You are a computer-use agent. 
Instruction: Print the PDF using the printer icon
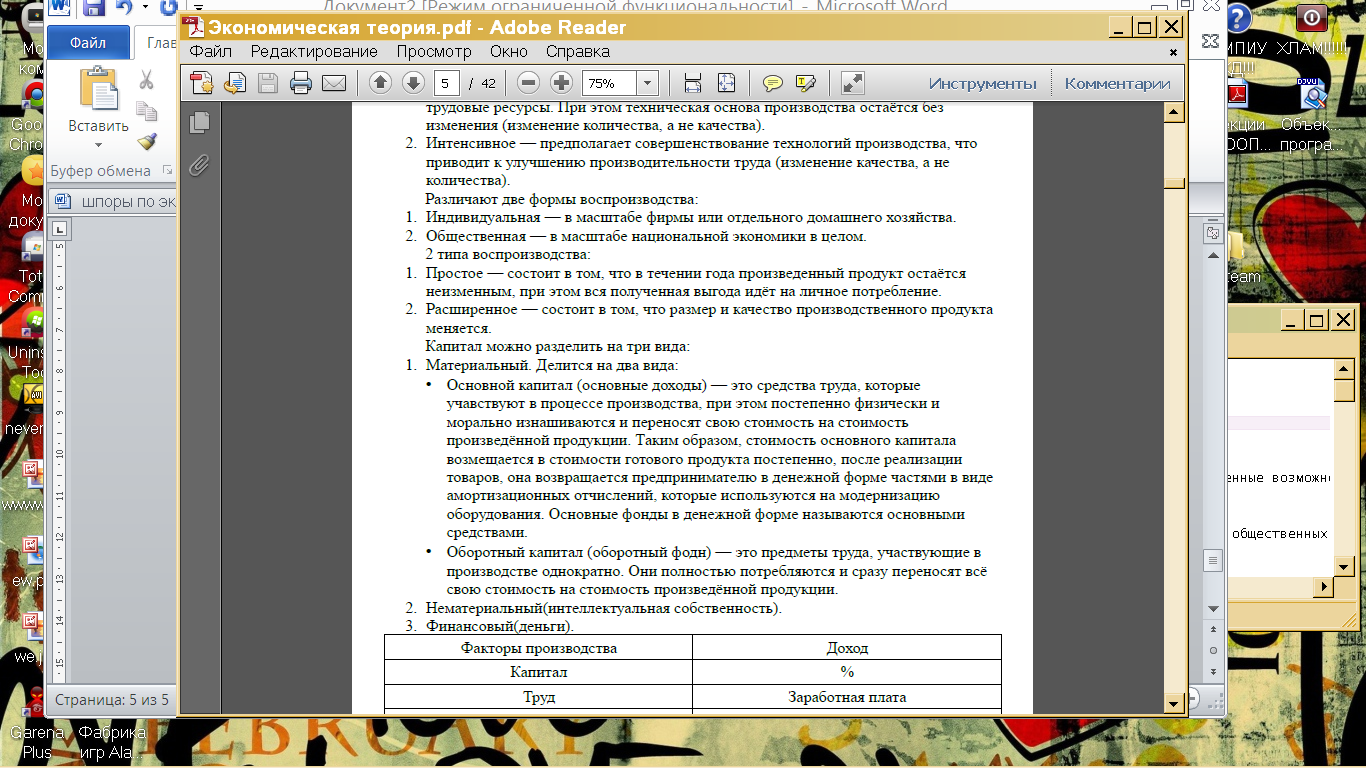click(301, 83)
